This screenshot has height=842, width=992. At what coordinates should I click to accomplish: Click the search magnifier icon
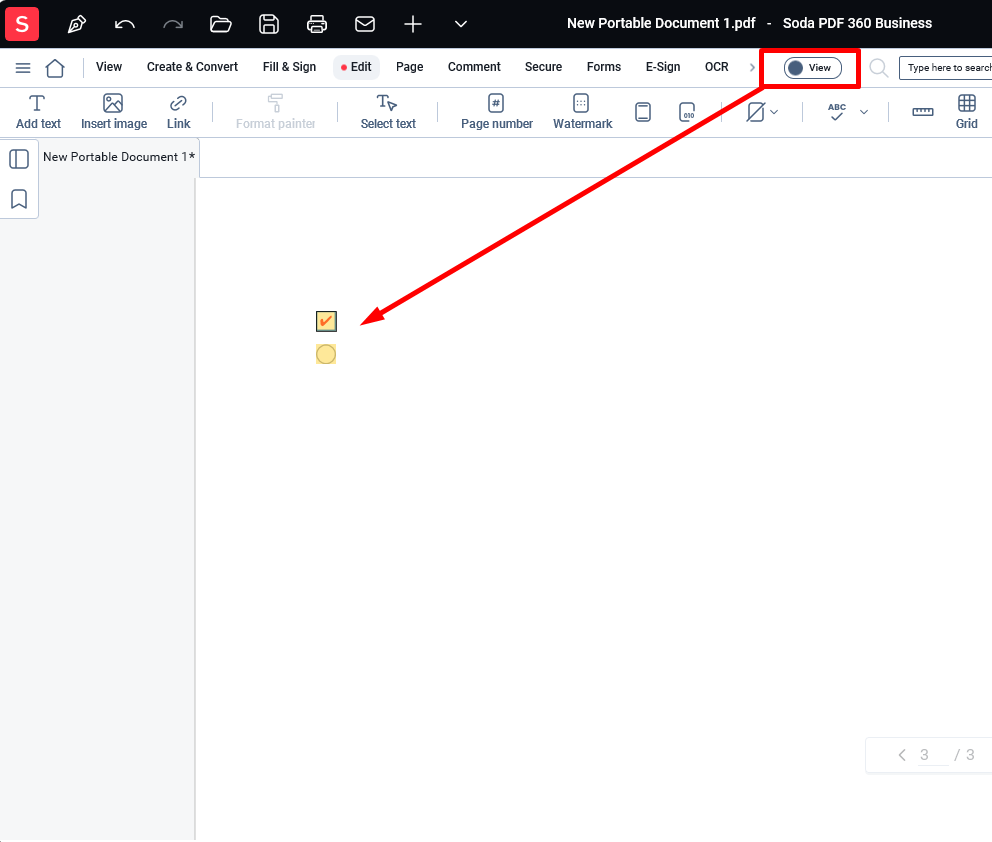tap(879, 68)
